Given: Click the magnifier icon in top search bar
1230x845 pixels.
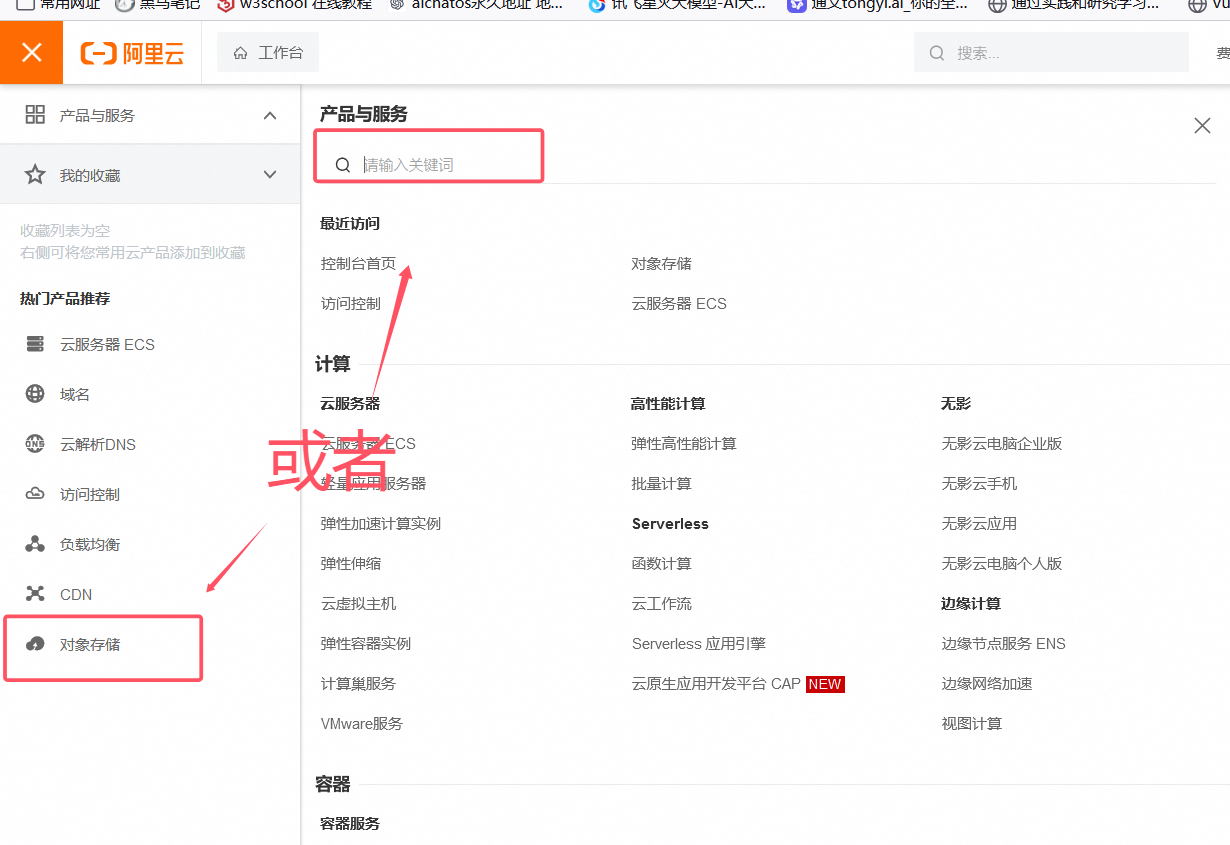Looking at the screenshot, I should (x=937, y=53).
